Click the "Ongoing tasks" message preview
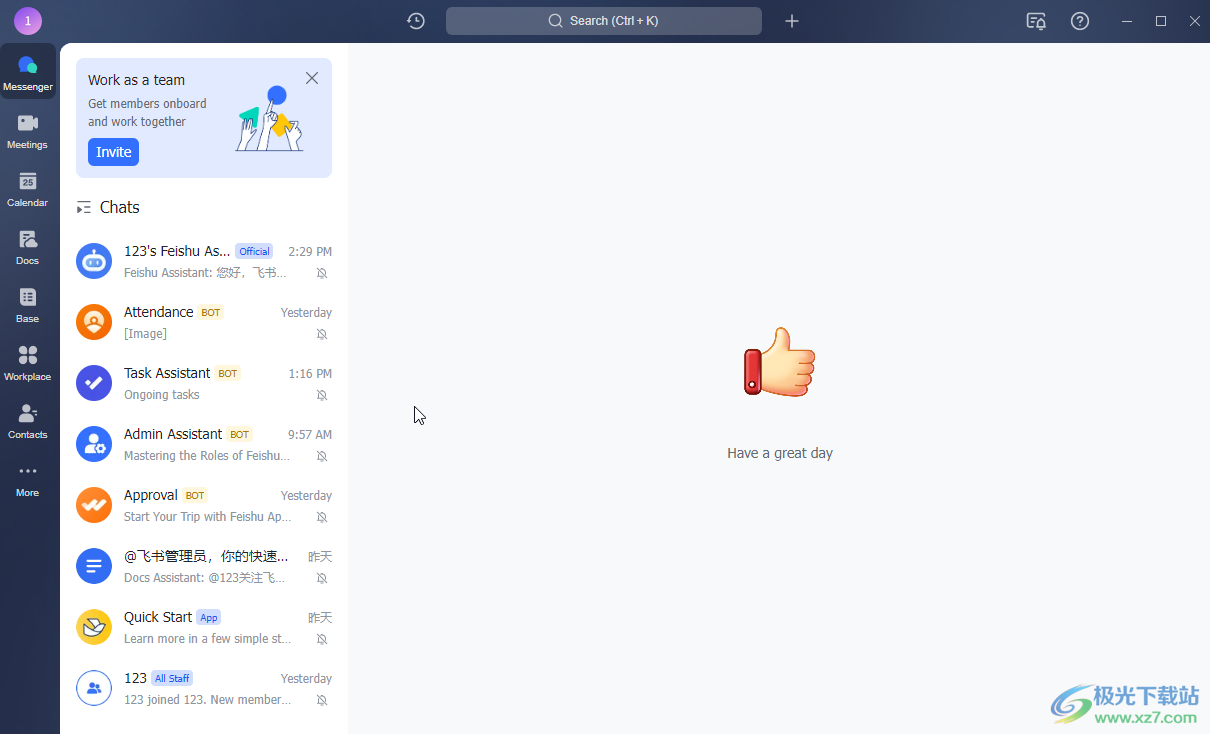The width and height of the screenshot is (1210, 734). (161, 395)
